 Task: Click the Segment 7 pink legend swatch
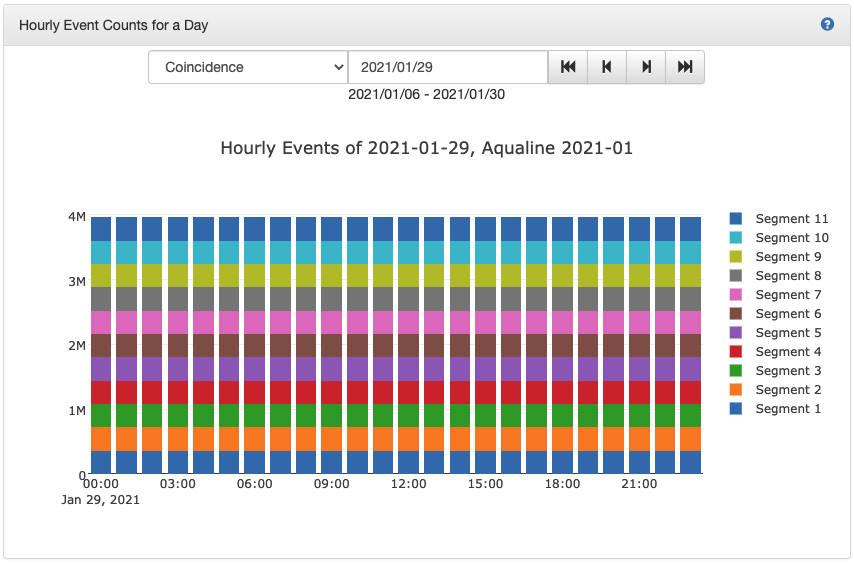click(736, 295)
